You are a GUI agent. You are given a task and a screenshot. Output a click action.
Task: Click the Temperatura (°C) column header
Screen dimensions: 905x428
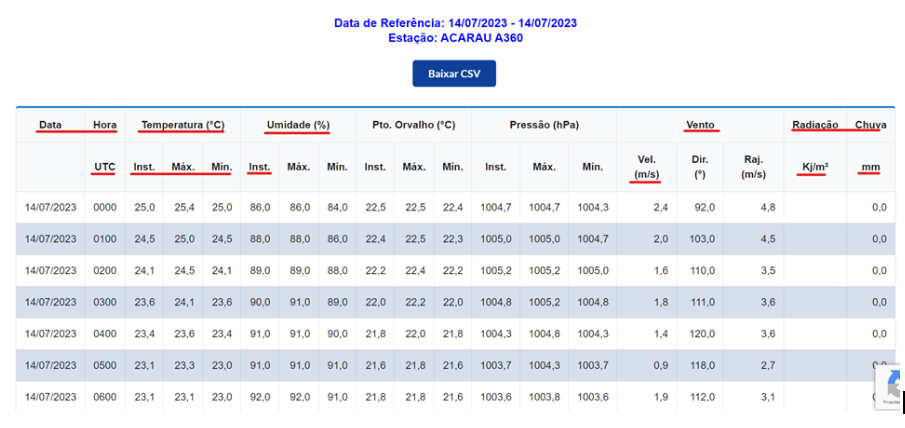coord(183,125)
